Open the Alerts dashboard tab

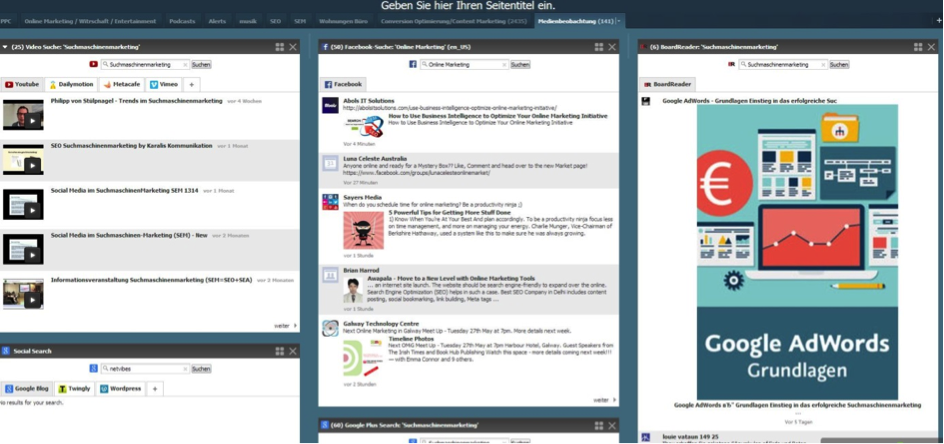217,21
